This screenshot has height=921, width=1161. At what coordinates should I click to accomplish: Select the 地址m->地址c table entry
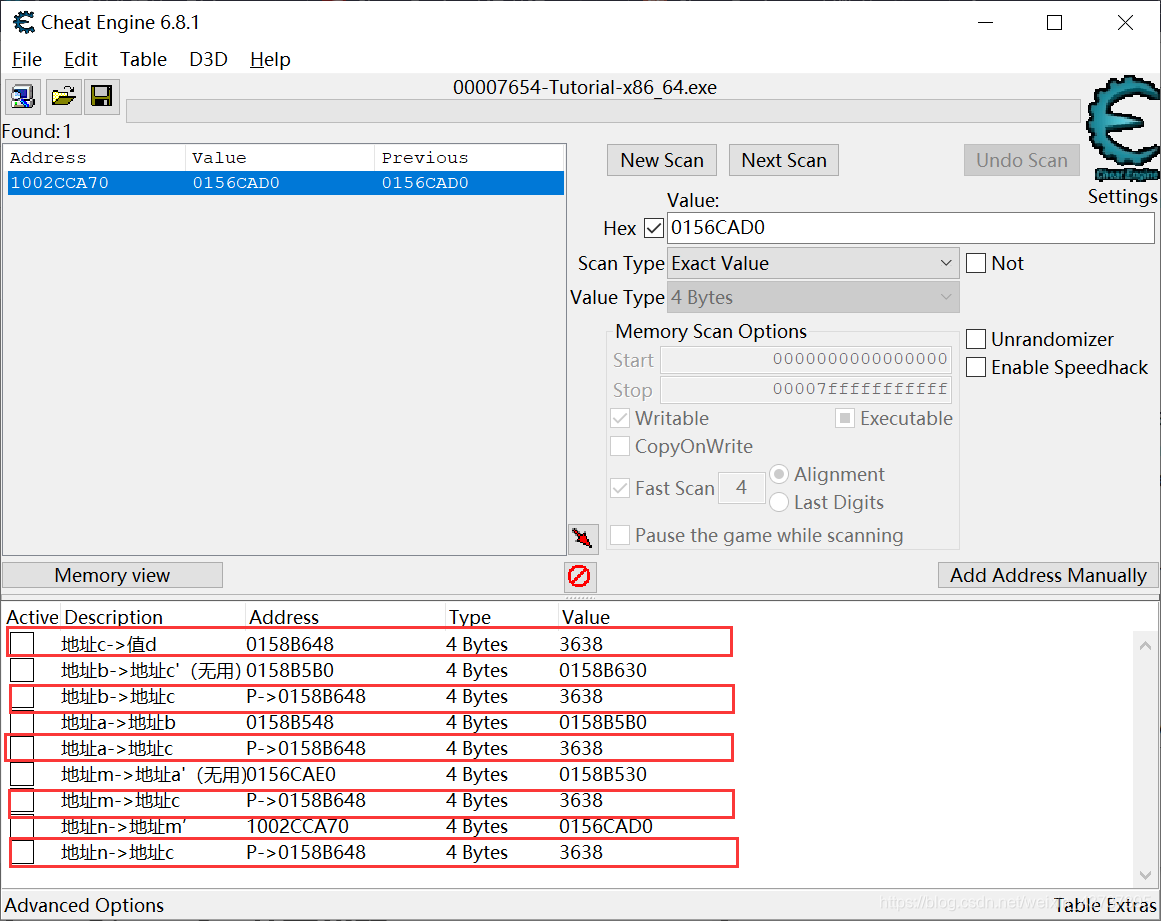tap(372, 800)
